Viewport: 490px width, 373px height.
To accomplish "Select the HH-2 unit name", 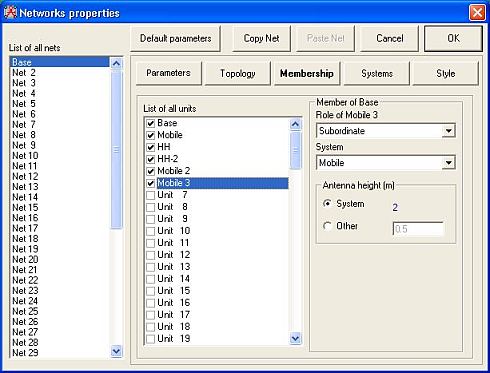I will pyautogui.click(x=168, y=159).
